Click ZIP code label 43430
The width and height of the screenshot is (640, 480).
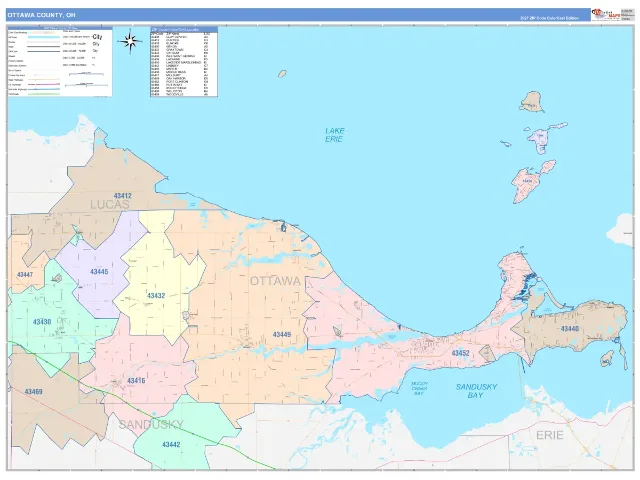click(42, 322)
